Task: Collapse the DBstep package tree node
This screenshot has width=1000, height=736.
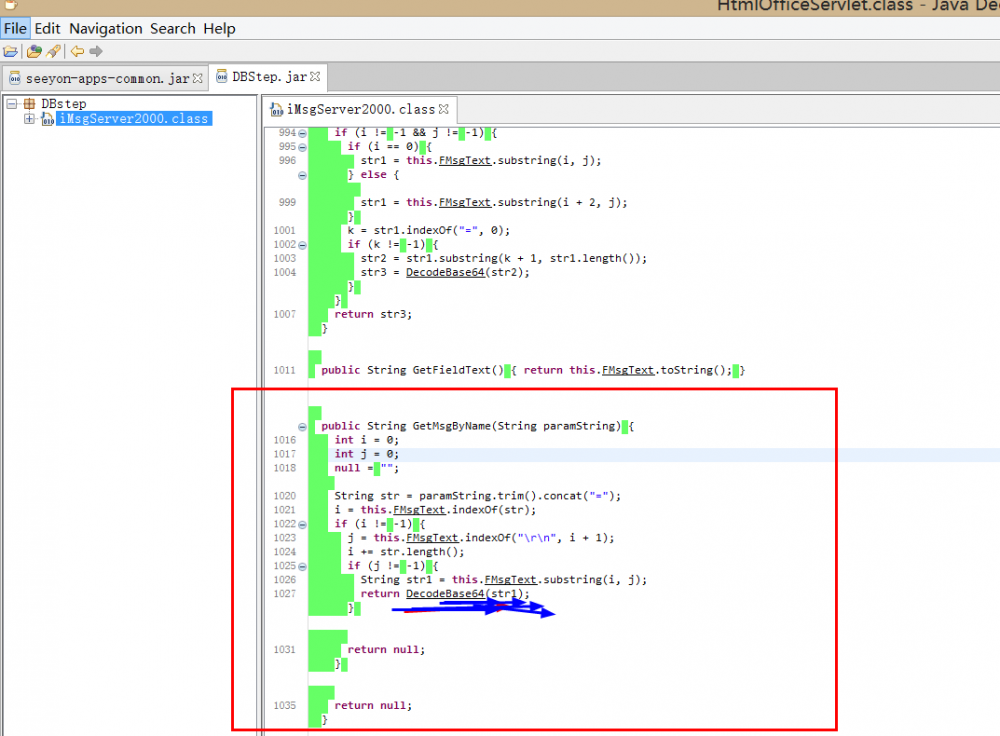Action: tap(11, 103)
